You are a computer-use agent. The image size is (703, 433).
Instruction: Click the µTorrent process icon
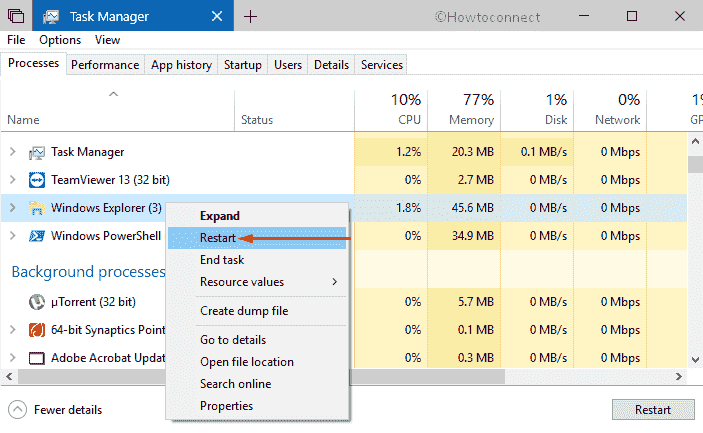pos(37,302)
